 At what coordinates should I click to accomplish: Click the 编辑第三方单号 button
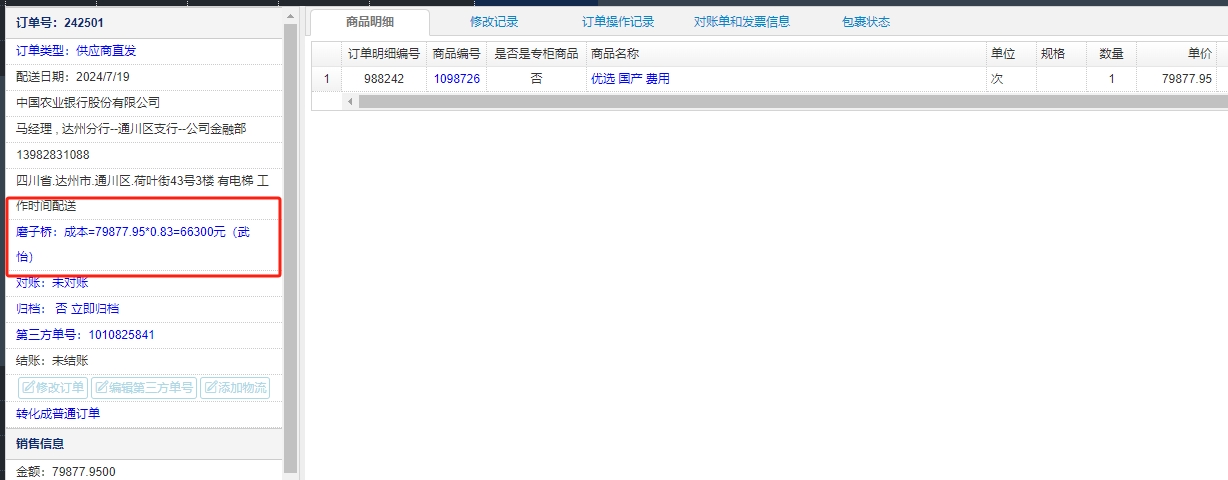click(x=144, y=388)
